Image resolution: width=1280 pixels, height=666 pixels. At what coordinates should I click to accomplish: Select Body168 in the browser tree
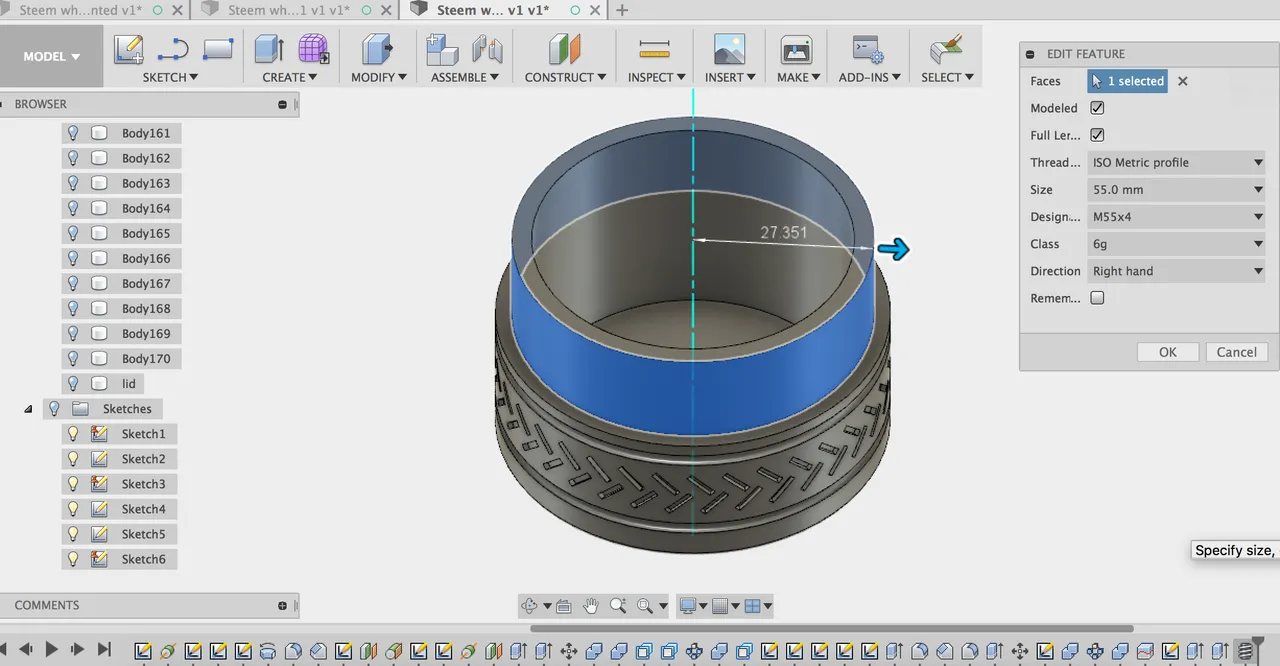(146, 308)
